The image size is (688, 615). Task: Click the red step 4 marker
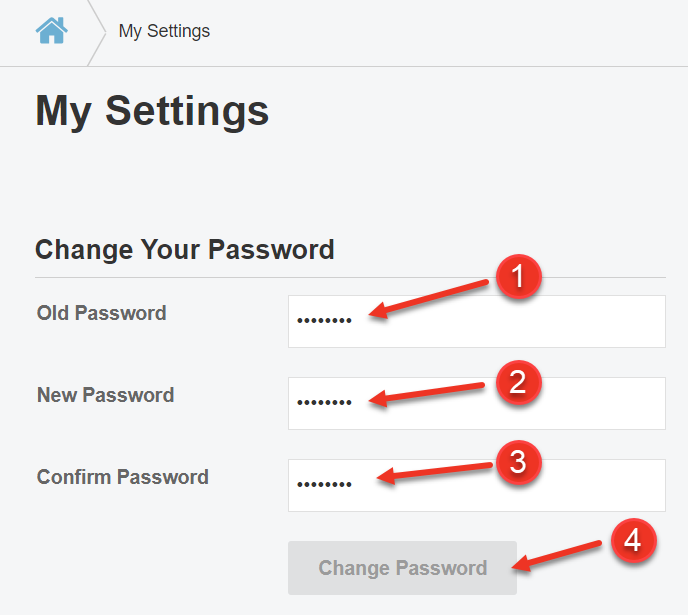632,541
